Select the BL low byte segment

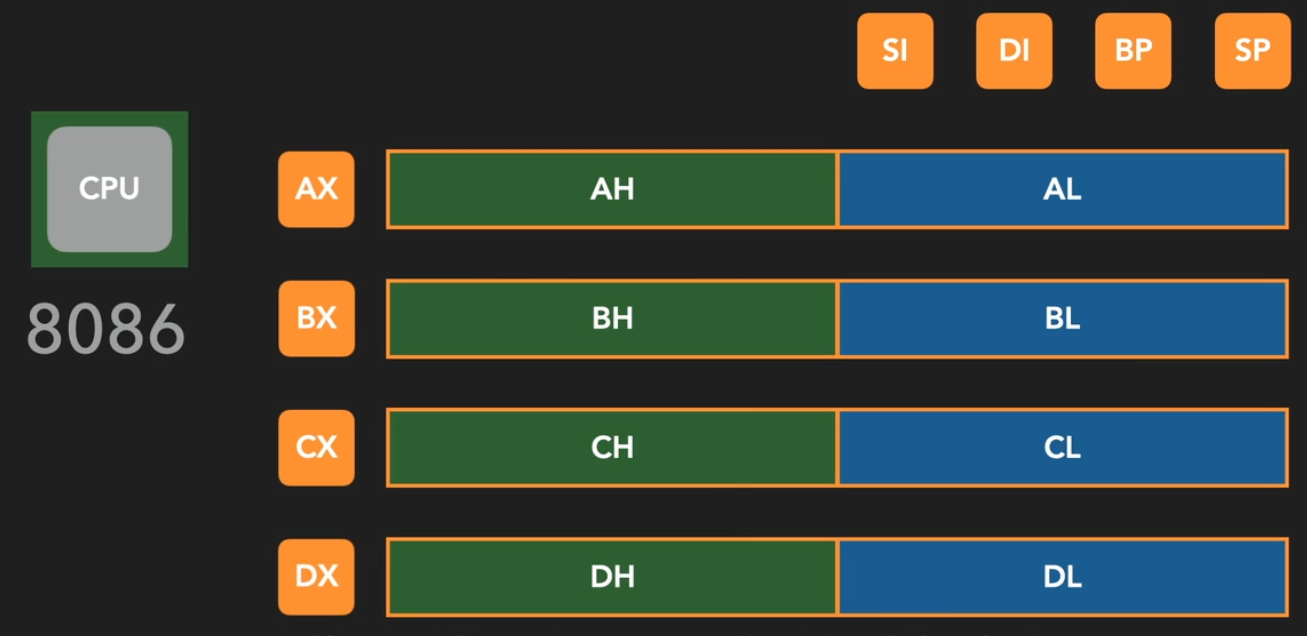pos(1062,319)
